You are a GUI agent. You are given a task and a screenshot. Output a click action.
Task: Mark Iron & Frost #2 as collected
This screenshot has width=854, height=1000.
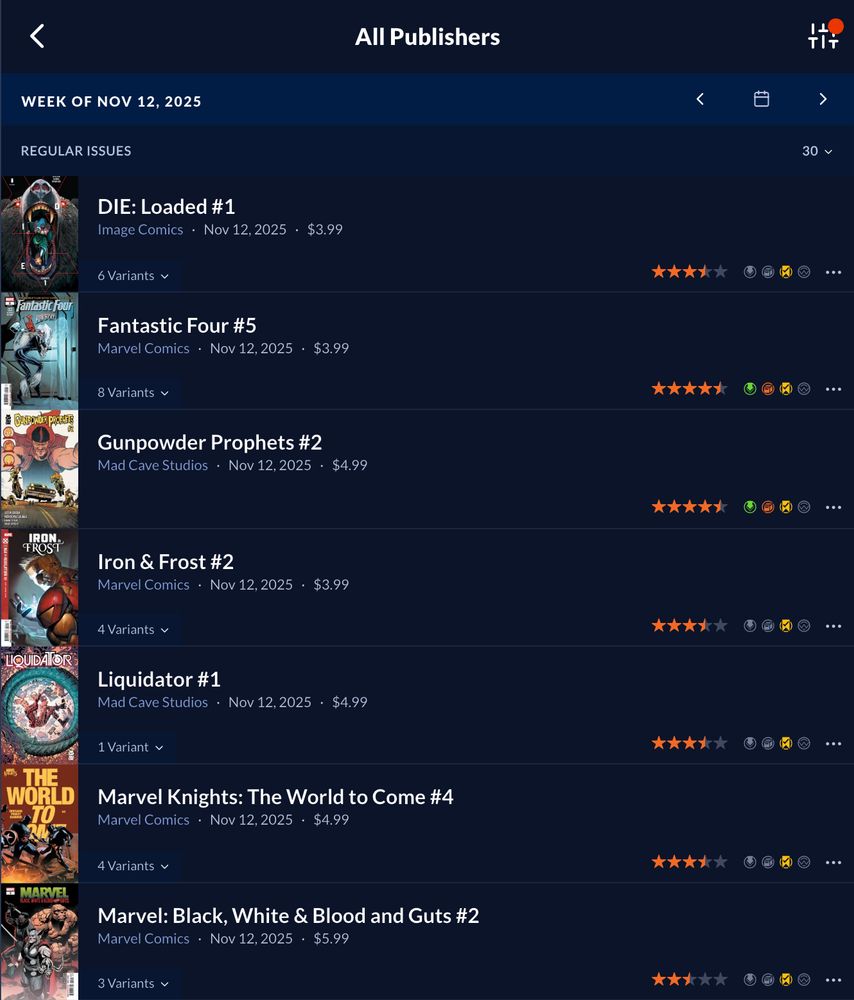(768, 626)
